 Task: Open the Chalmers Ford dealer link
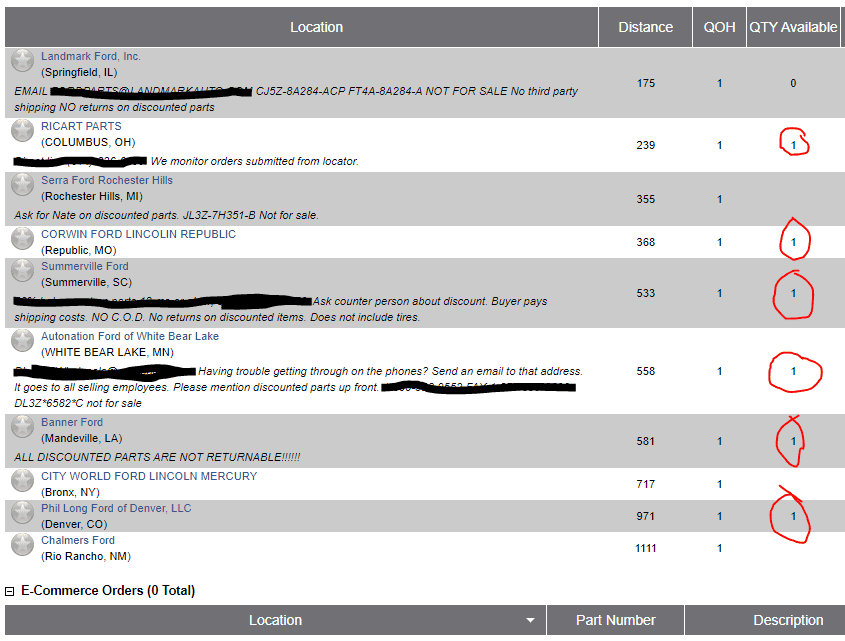coord(78,540)
